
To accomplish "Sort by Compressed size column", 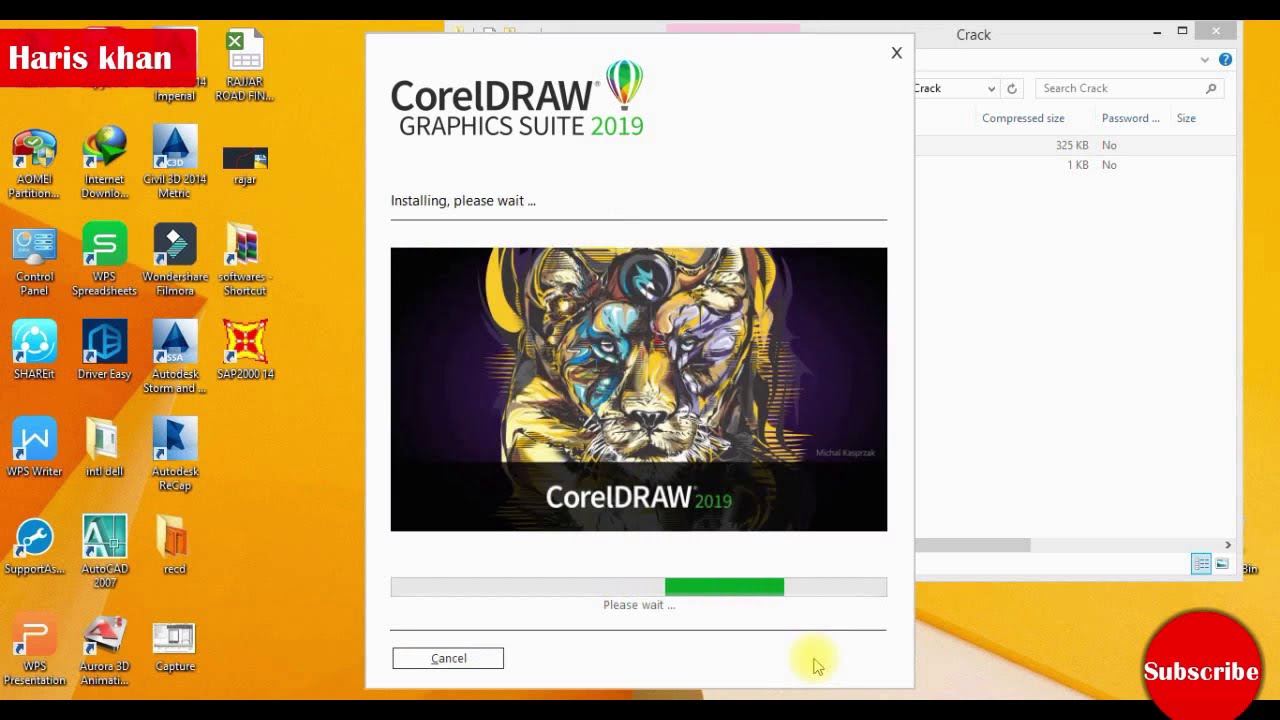I will [x=1023, y=118].
